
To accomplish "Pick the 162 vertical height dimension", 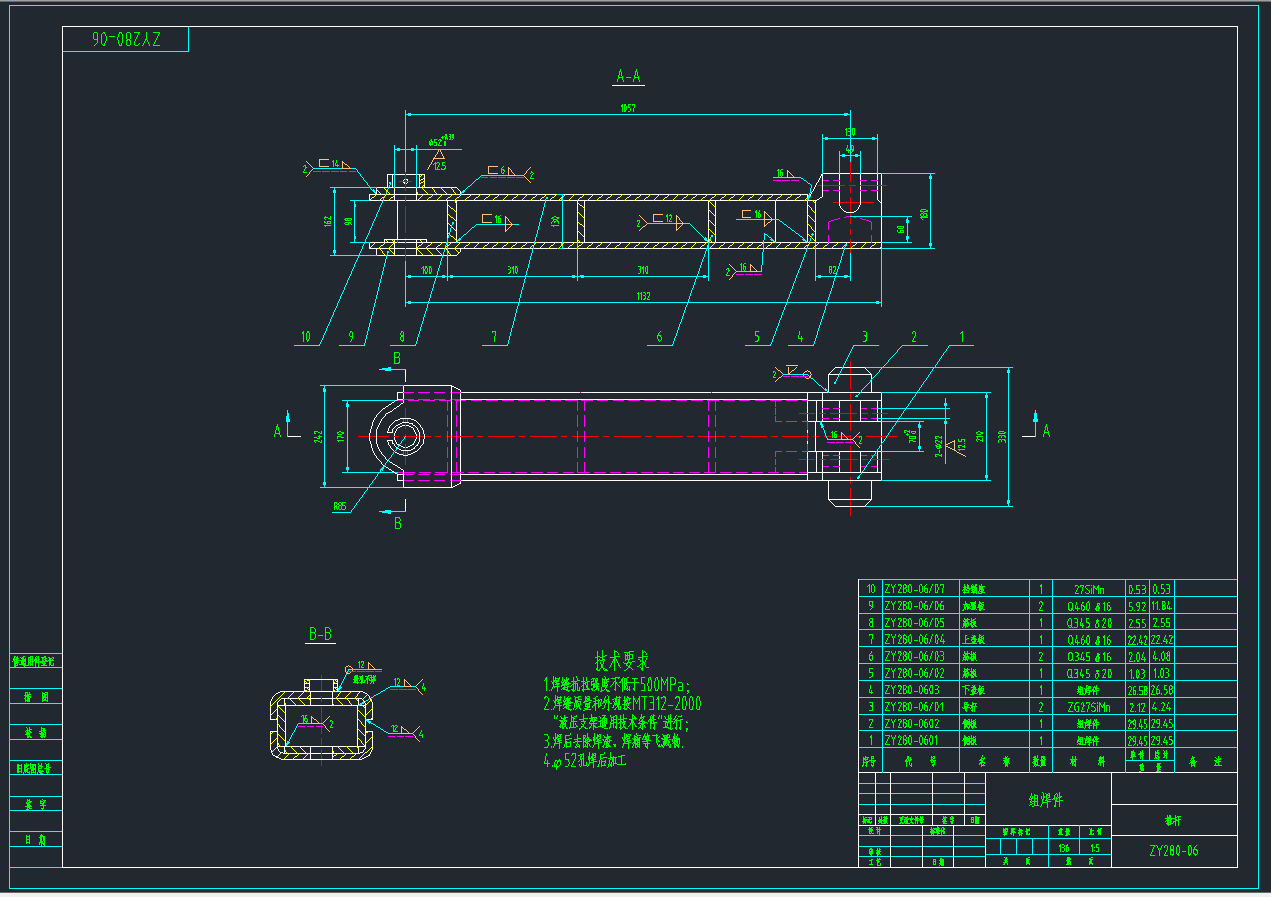I will [x=328, y=220].
